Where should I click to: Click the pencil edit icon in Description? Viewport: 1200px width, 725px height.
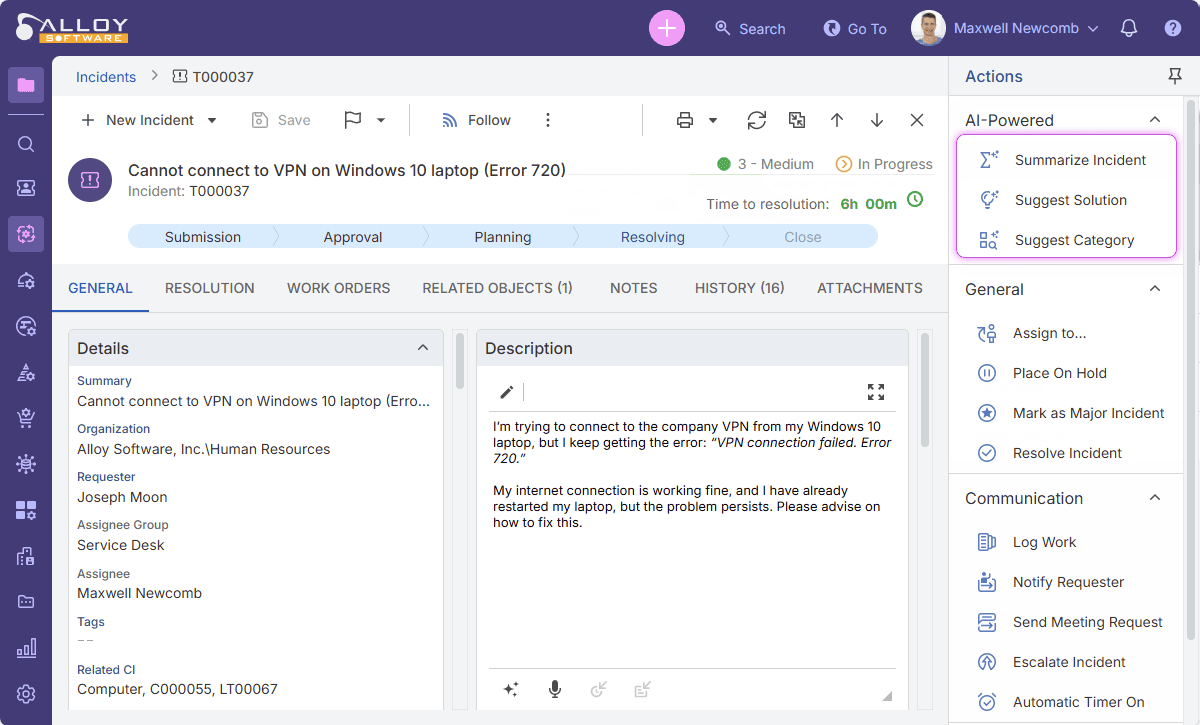point(507,392)
